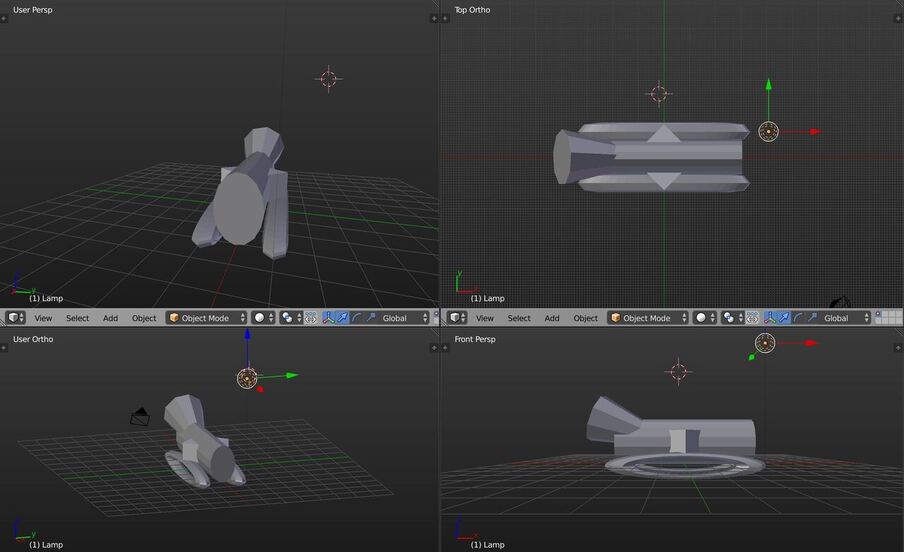Toggle manipulate center points in right header
Image resolution: width=904 pixels, height=552 pixels.
click(752, 318)
